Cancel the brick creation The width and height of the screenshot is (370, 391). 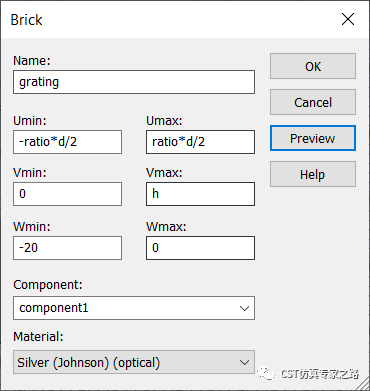coord(313,102)
